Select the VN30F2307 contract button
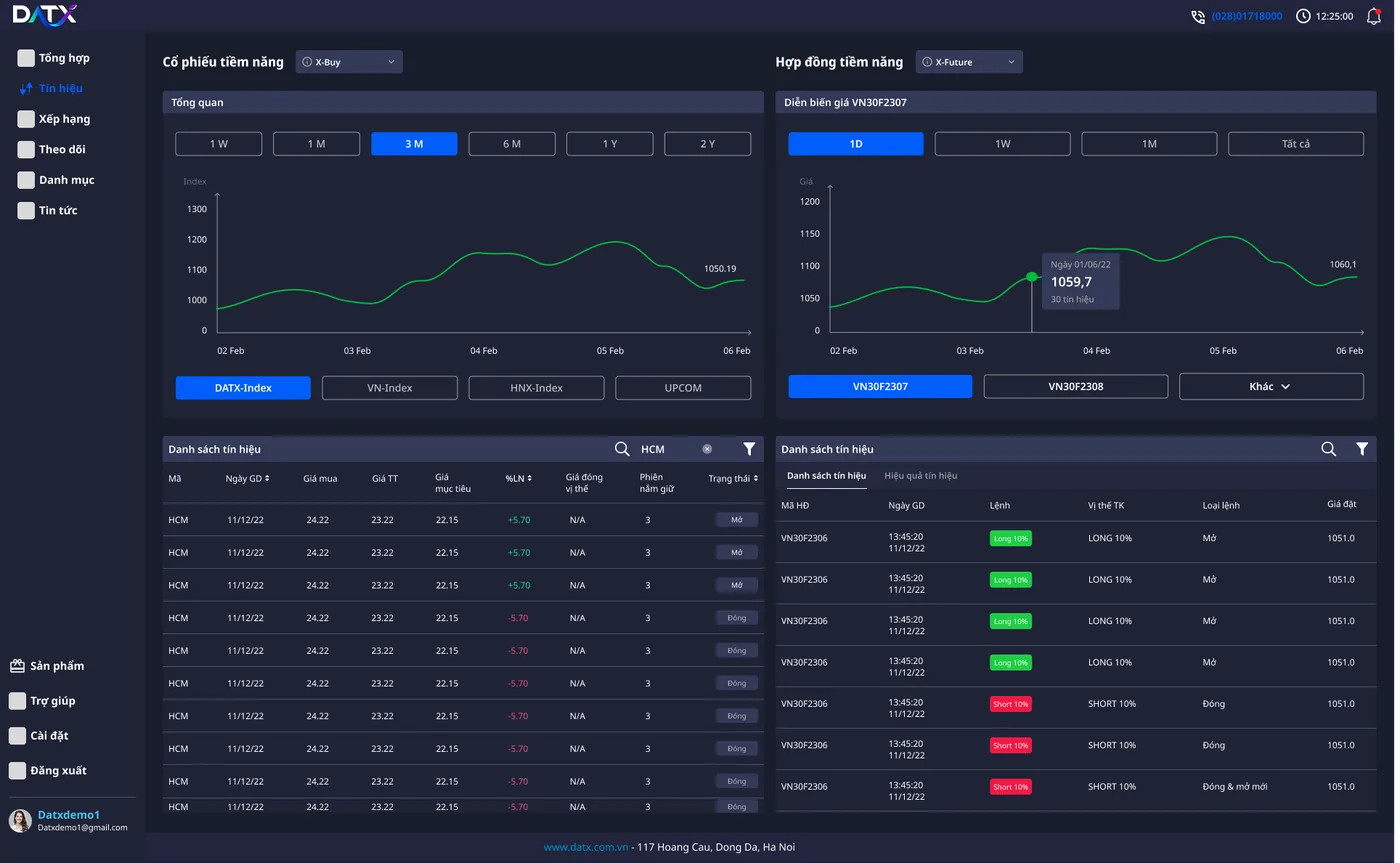The height and width of the screenshot is (863, 1400). pyautogui.click(x=880, y=387)
